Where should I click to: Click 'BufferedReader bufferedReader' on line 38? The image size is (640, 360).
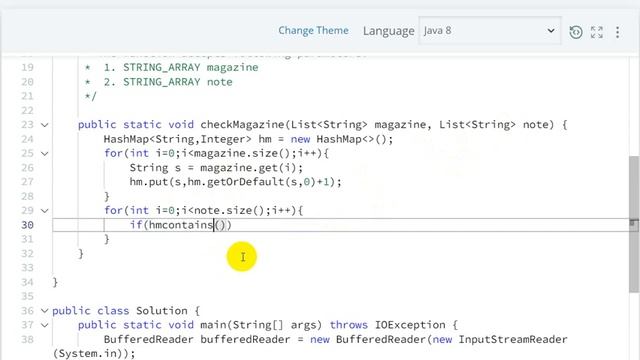197,340
